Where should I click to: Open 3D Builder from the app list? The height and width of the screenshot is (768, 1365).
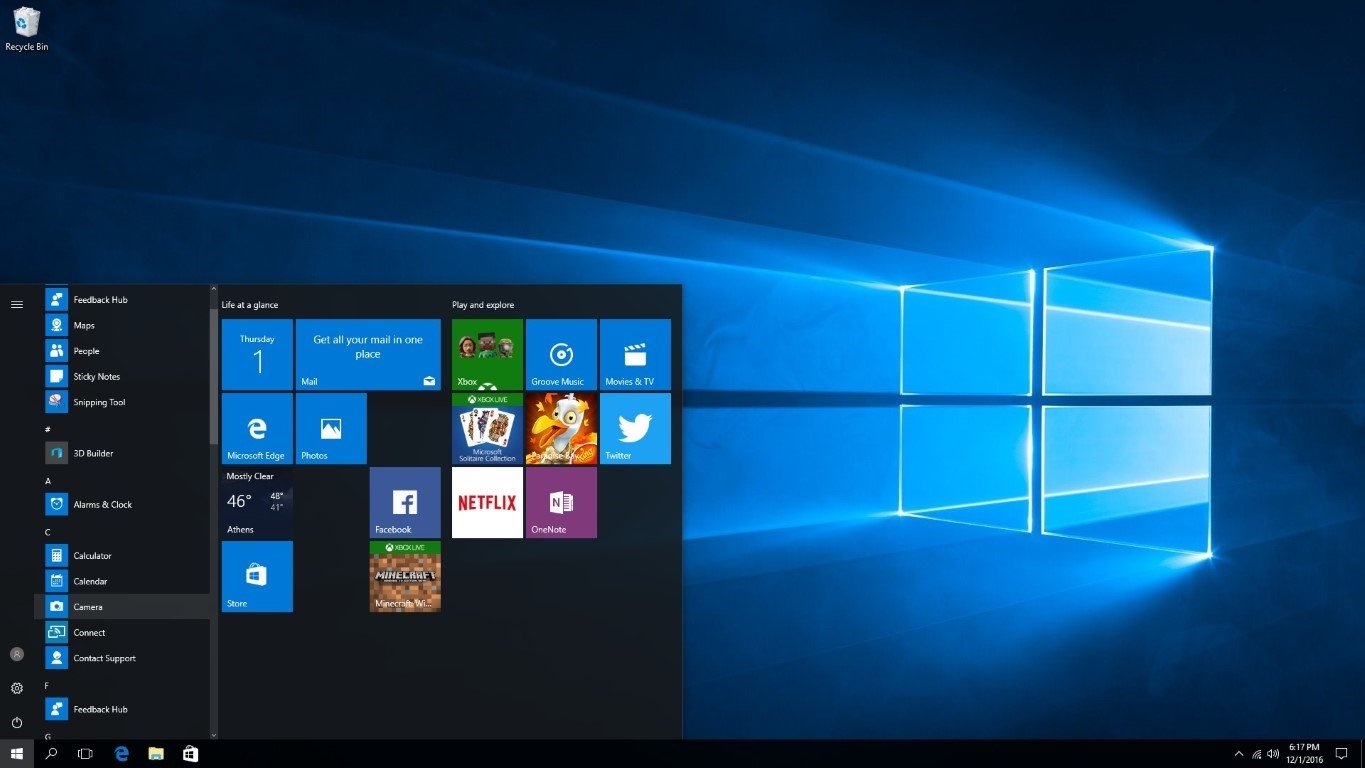click(x=122, y=453)
